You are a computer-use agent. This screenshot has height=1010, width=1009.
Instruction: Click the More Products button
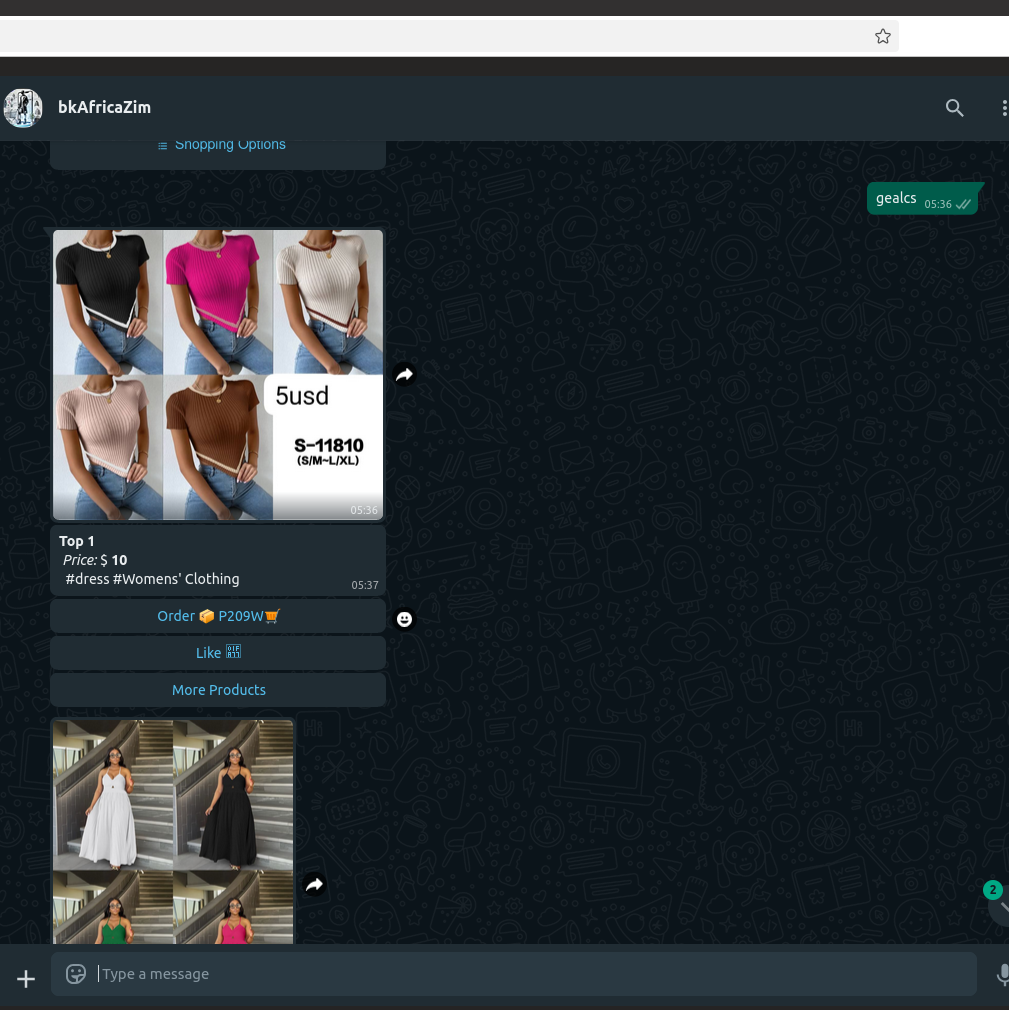tap(218, 690)
